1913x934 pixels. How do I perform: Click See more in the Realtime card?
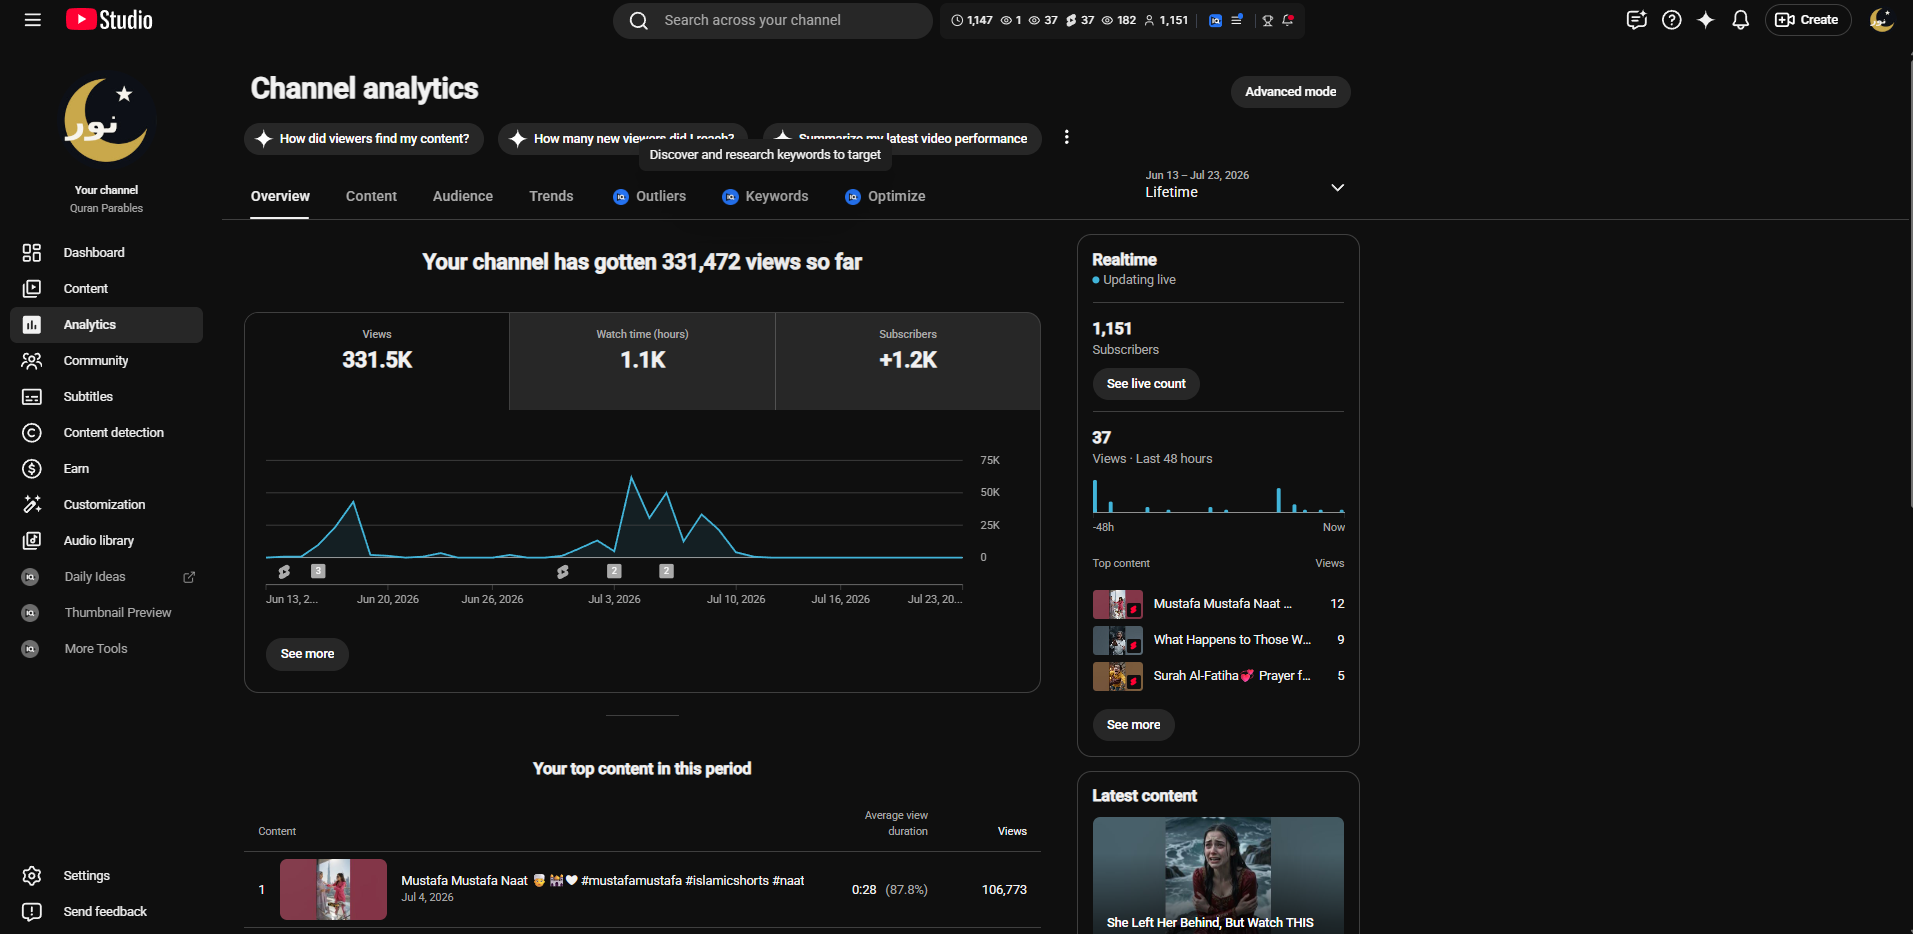click(1133, 725)
